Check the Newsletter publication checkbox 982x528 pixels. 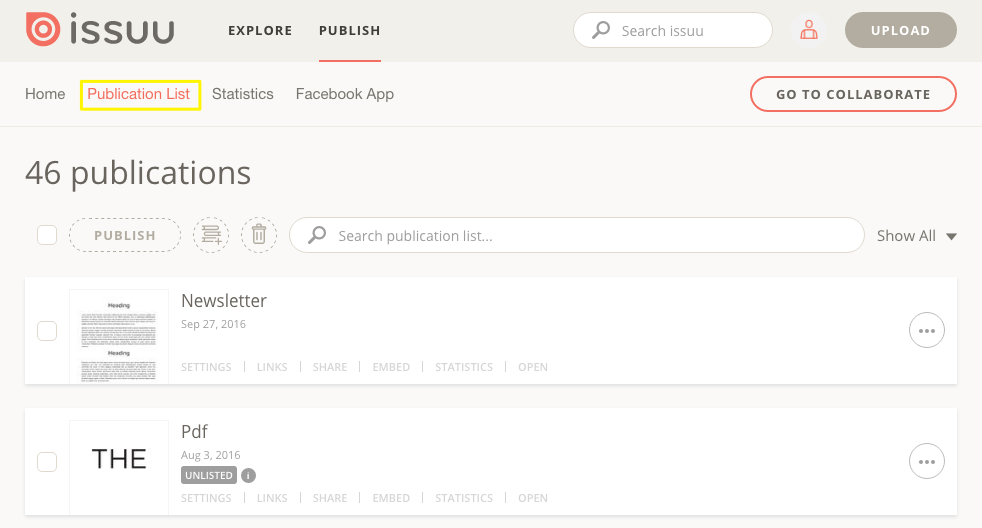click(x=47, y=331)
